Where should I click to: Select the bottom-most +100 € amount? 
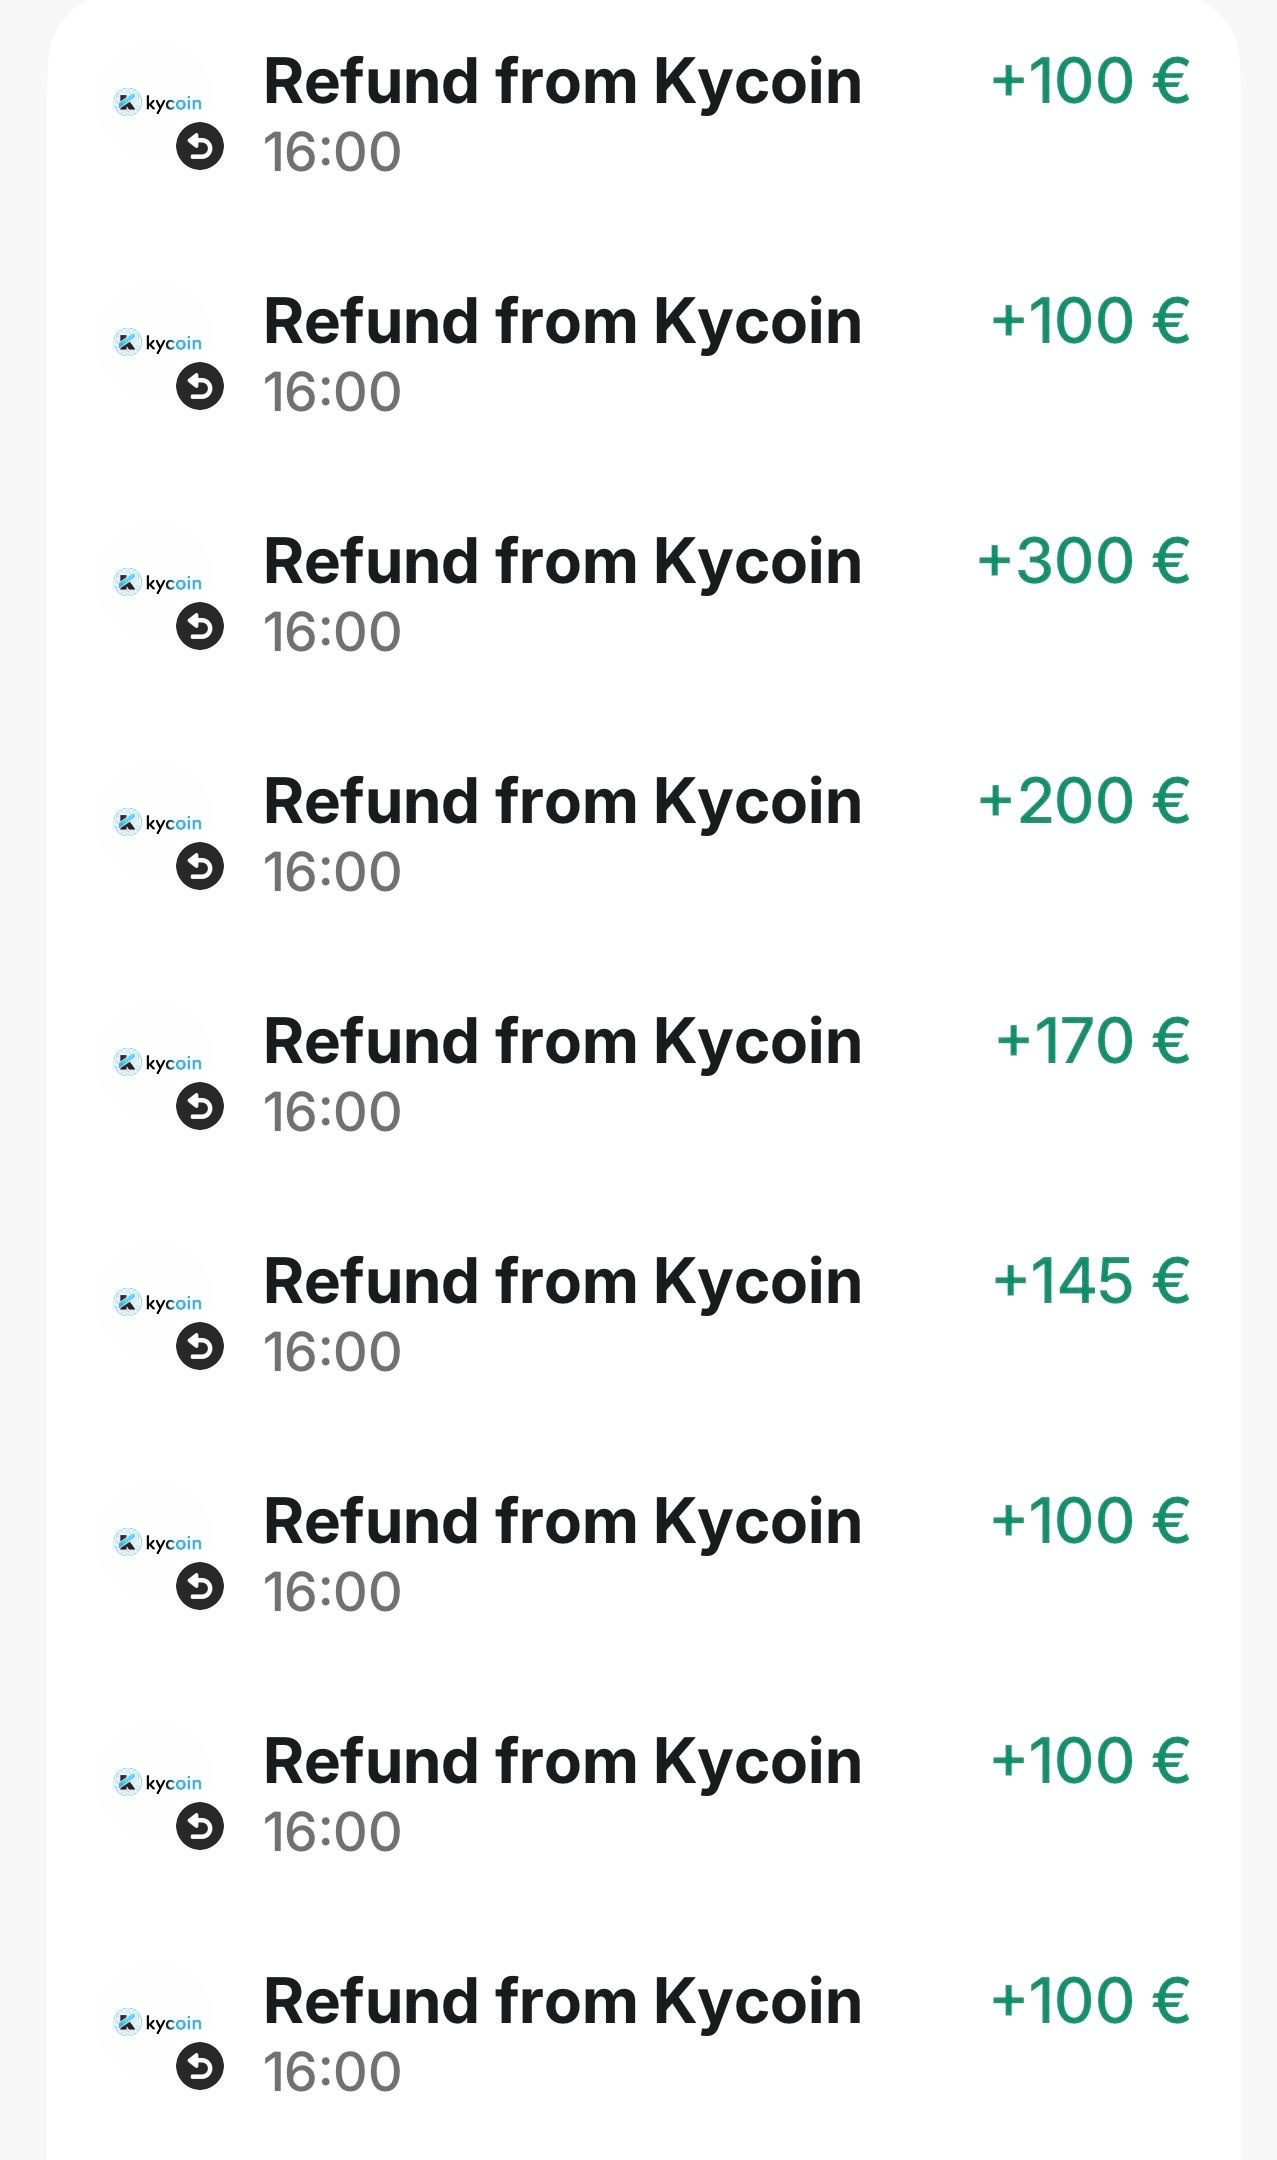(x=1089, y=2001)
